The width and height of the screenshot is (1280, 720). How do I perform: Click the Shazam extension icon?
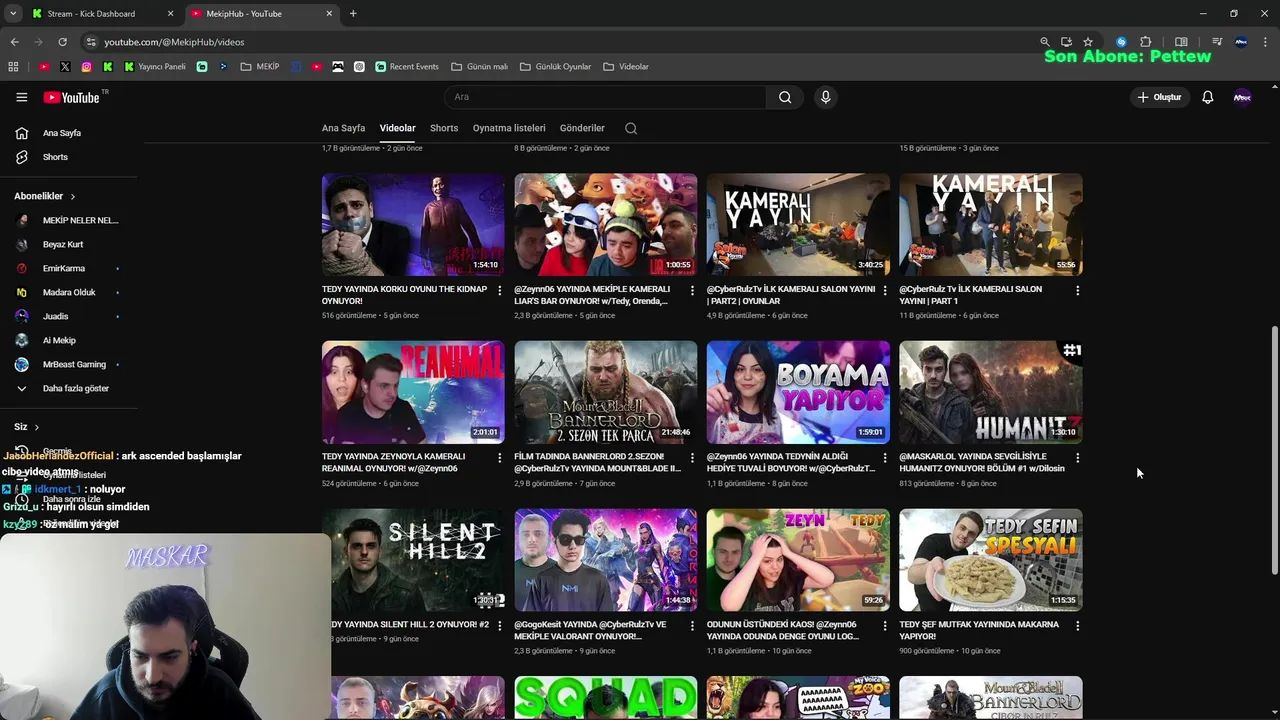point(1121,42)
